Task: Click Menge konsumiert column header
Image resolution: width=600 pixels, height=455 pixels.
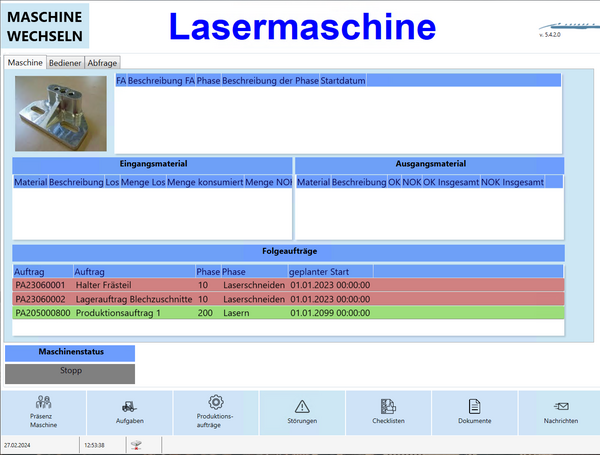Action: (x=205, y=182)
